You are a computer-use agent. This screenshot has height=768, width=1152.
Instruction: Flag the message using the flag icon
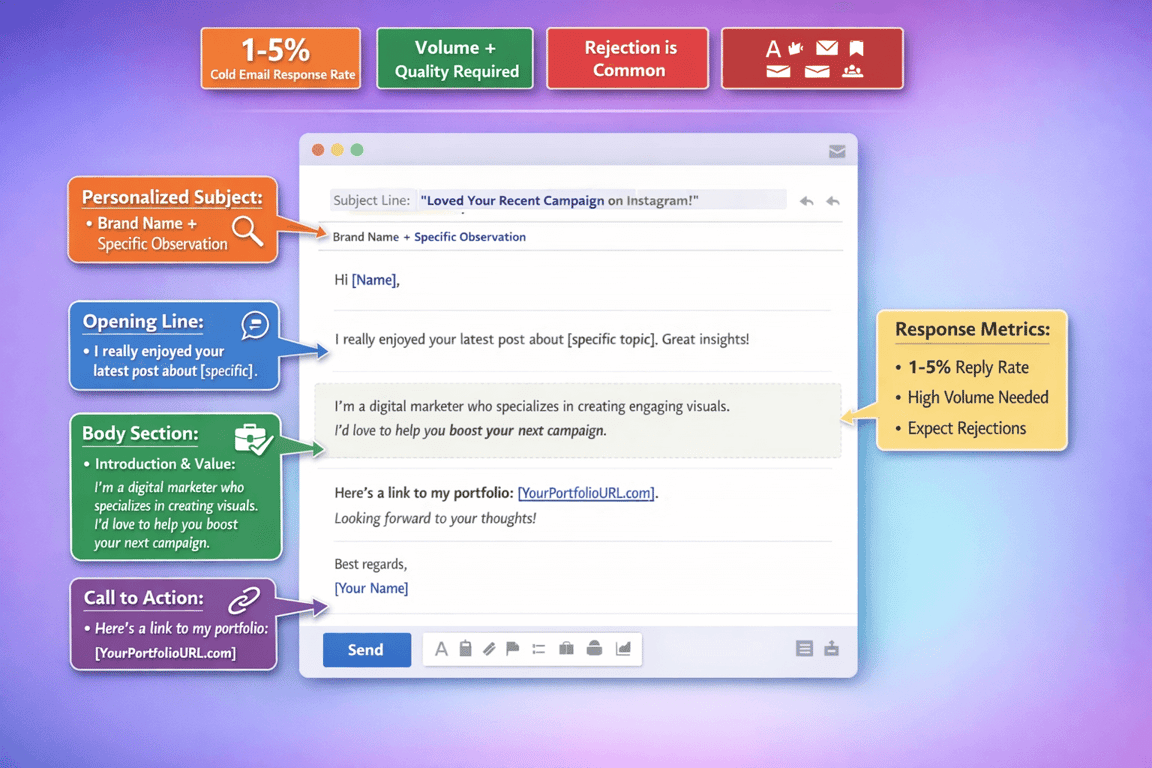point(513,649)
